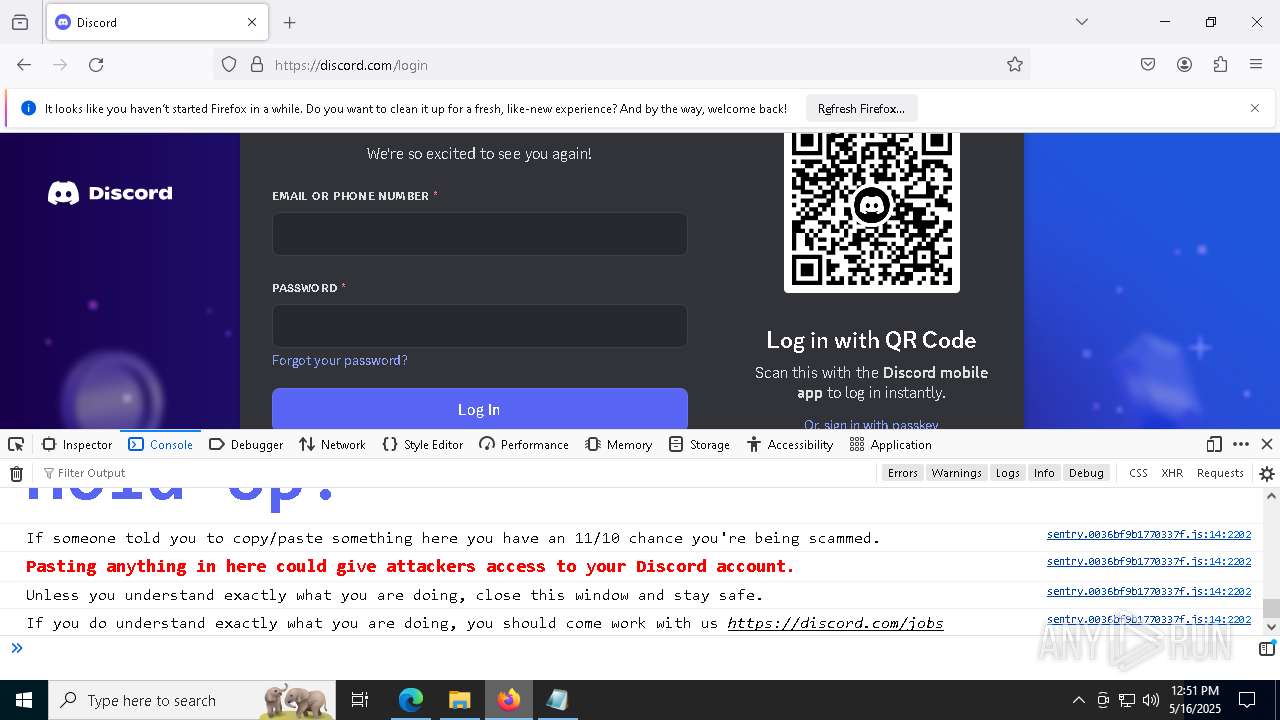The image size is (1280, 720).
Task: Open Microsoft Edge from taskbar
Action: tap(411, 700)
